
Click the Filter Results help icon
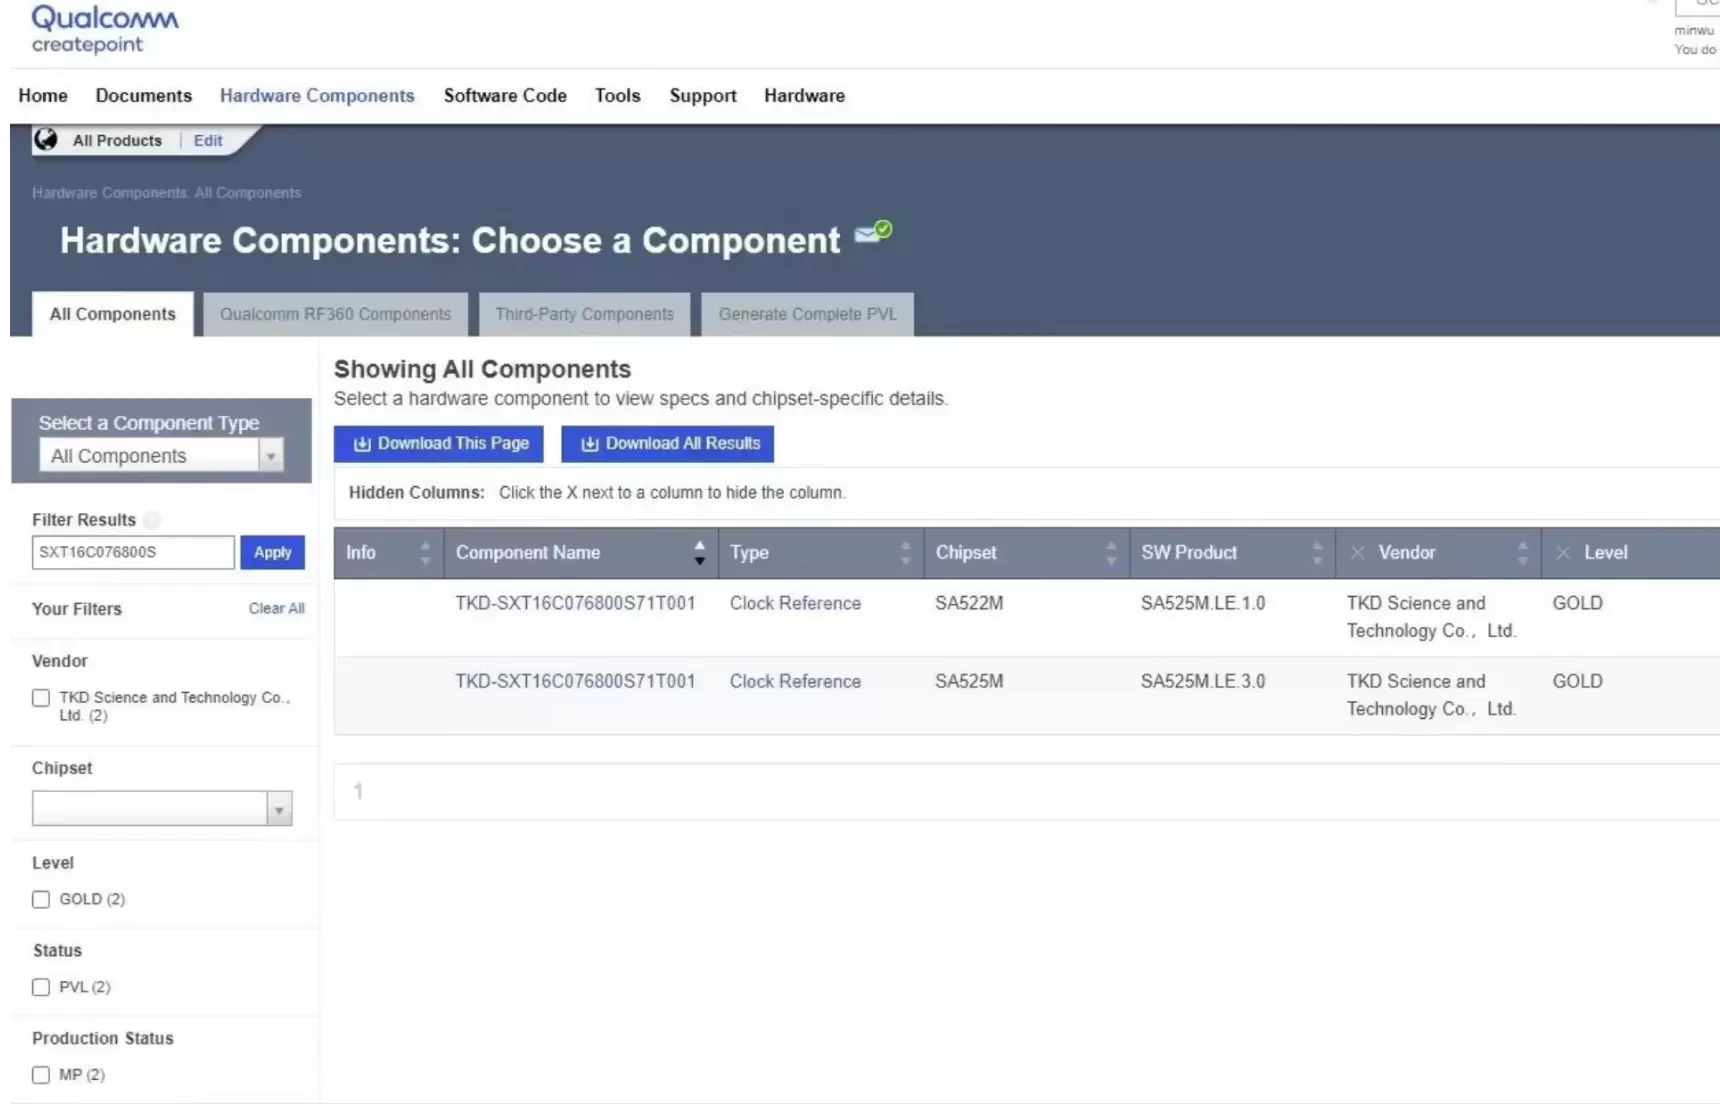[x=152, y=520]
